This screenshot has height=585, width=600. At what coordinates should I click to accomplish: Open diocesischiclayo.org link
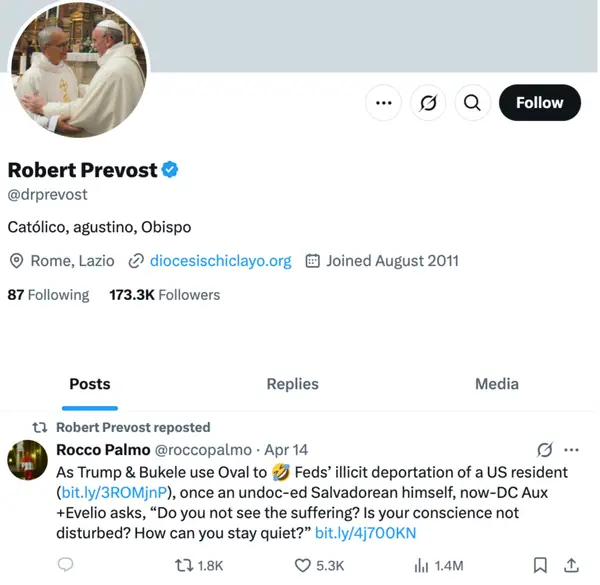point(220,261)
